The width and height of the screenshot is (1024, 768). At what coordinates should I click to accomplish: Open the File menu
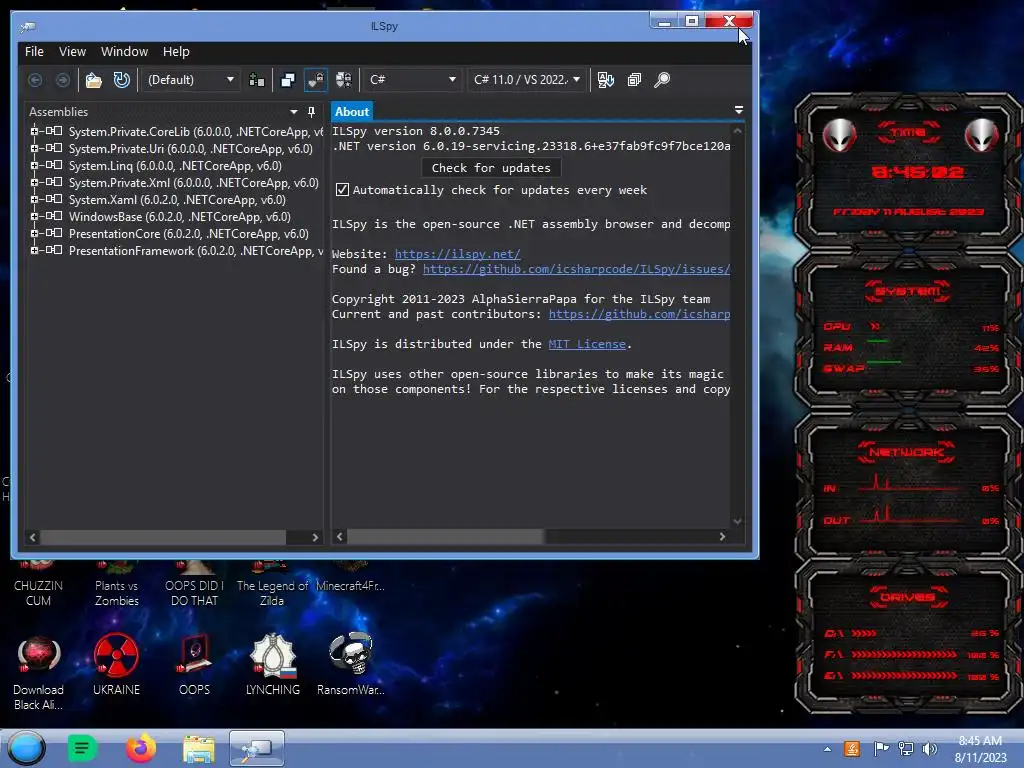tap(34, 52)
